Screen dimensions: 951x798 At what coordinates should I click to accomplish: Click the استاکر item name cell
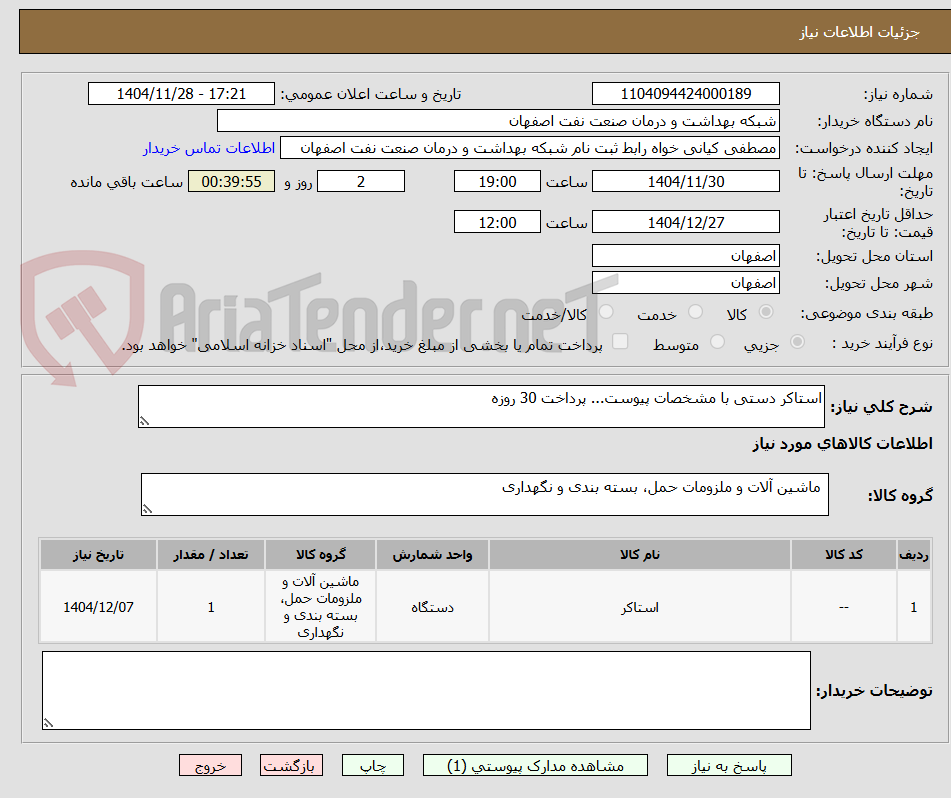[639, 607]
